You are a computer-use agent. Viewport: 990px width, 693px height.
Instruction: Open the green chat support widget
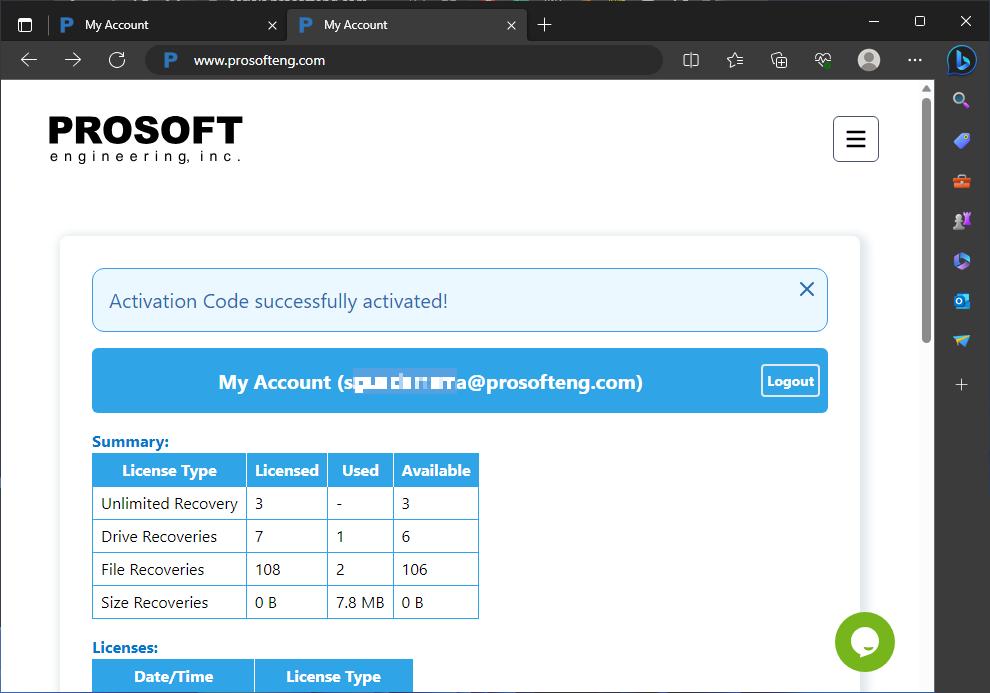click(864, 642)
